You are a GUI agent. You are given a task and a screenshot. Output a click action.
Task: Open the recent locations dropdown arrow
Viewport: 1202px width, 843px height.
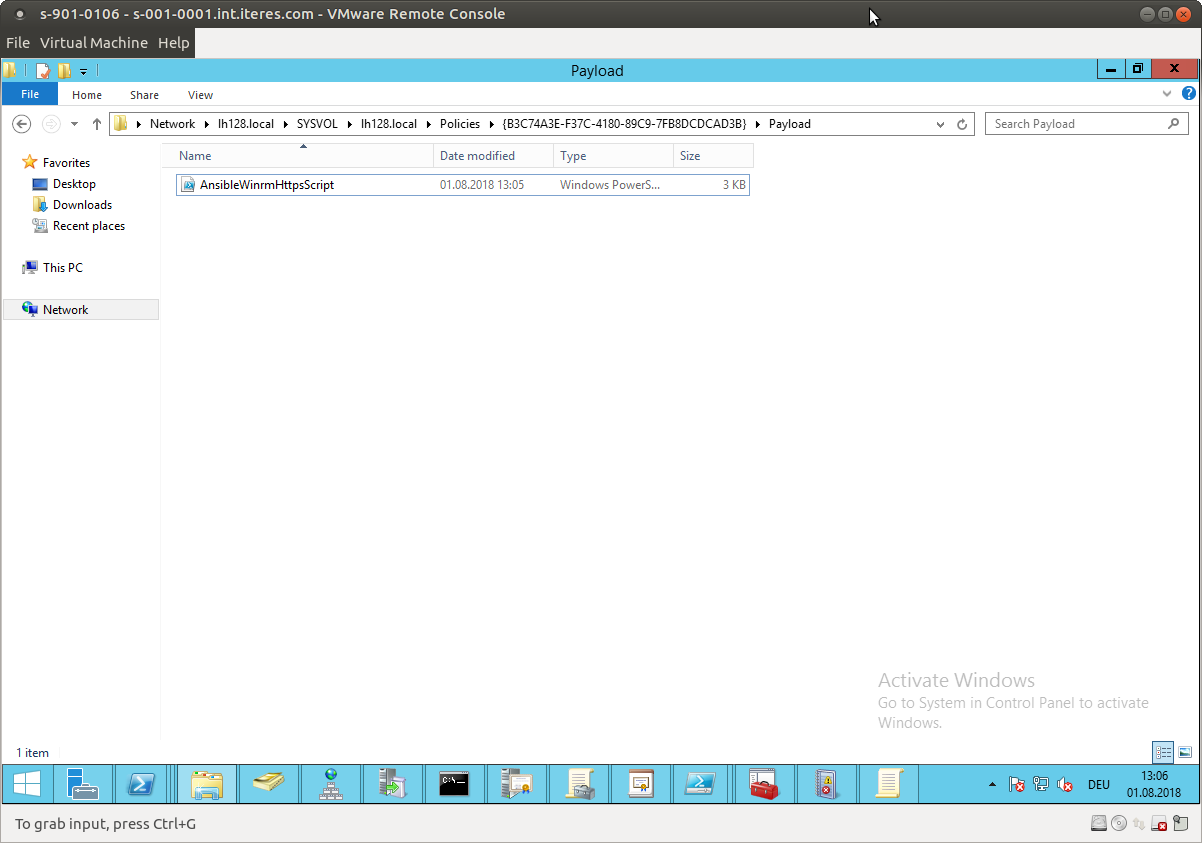[x=74, y=124]
